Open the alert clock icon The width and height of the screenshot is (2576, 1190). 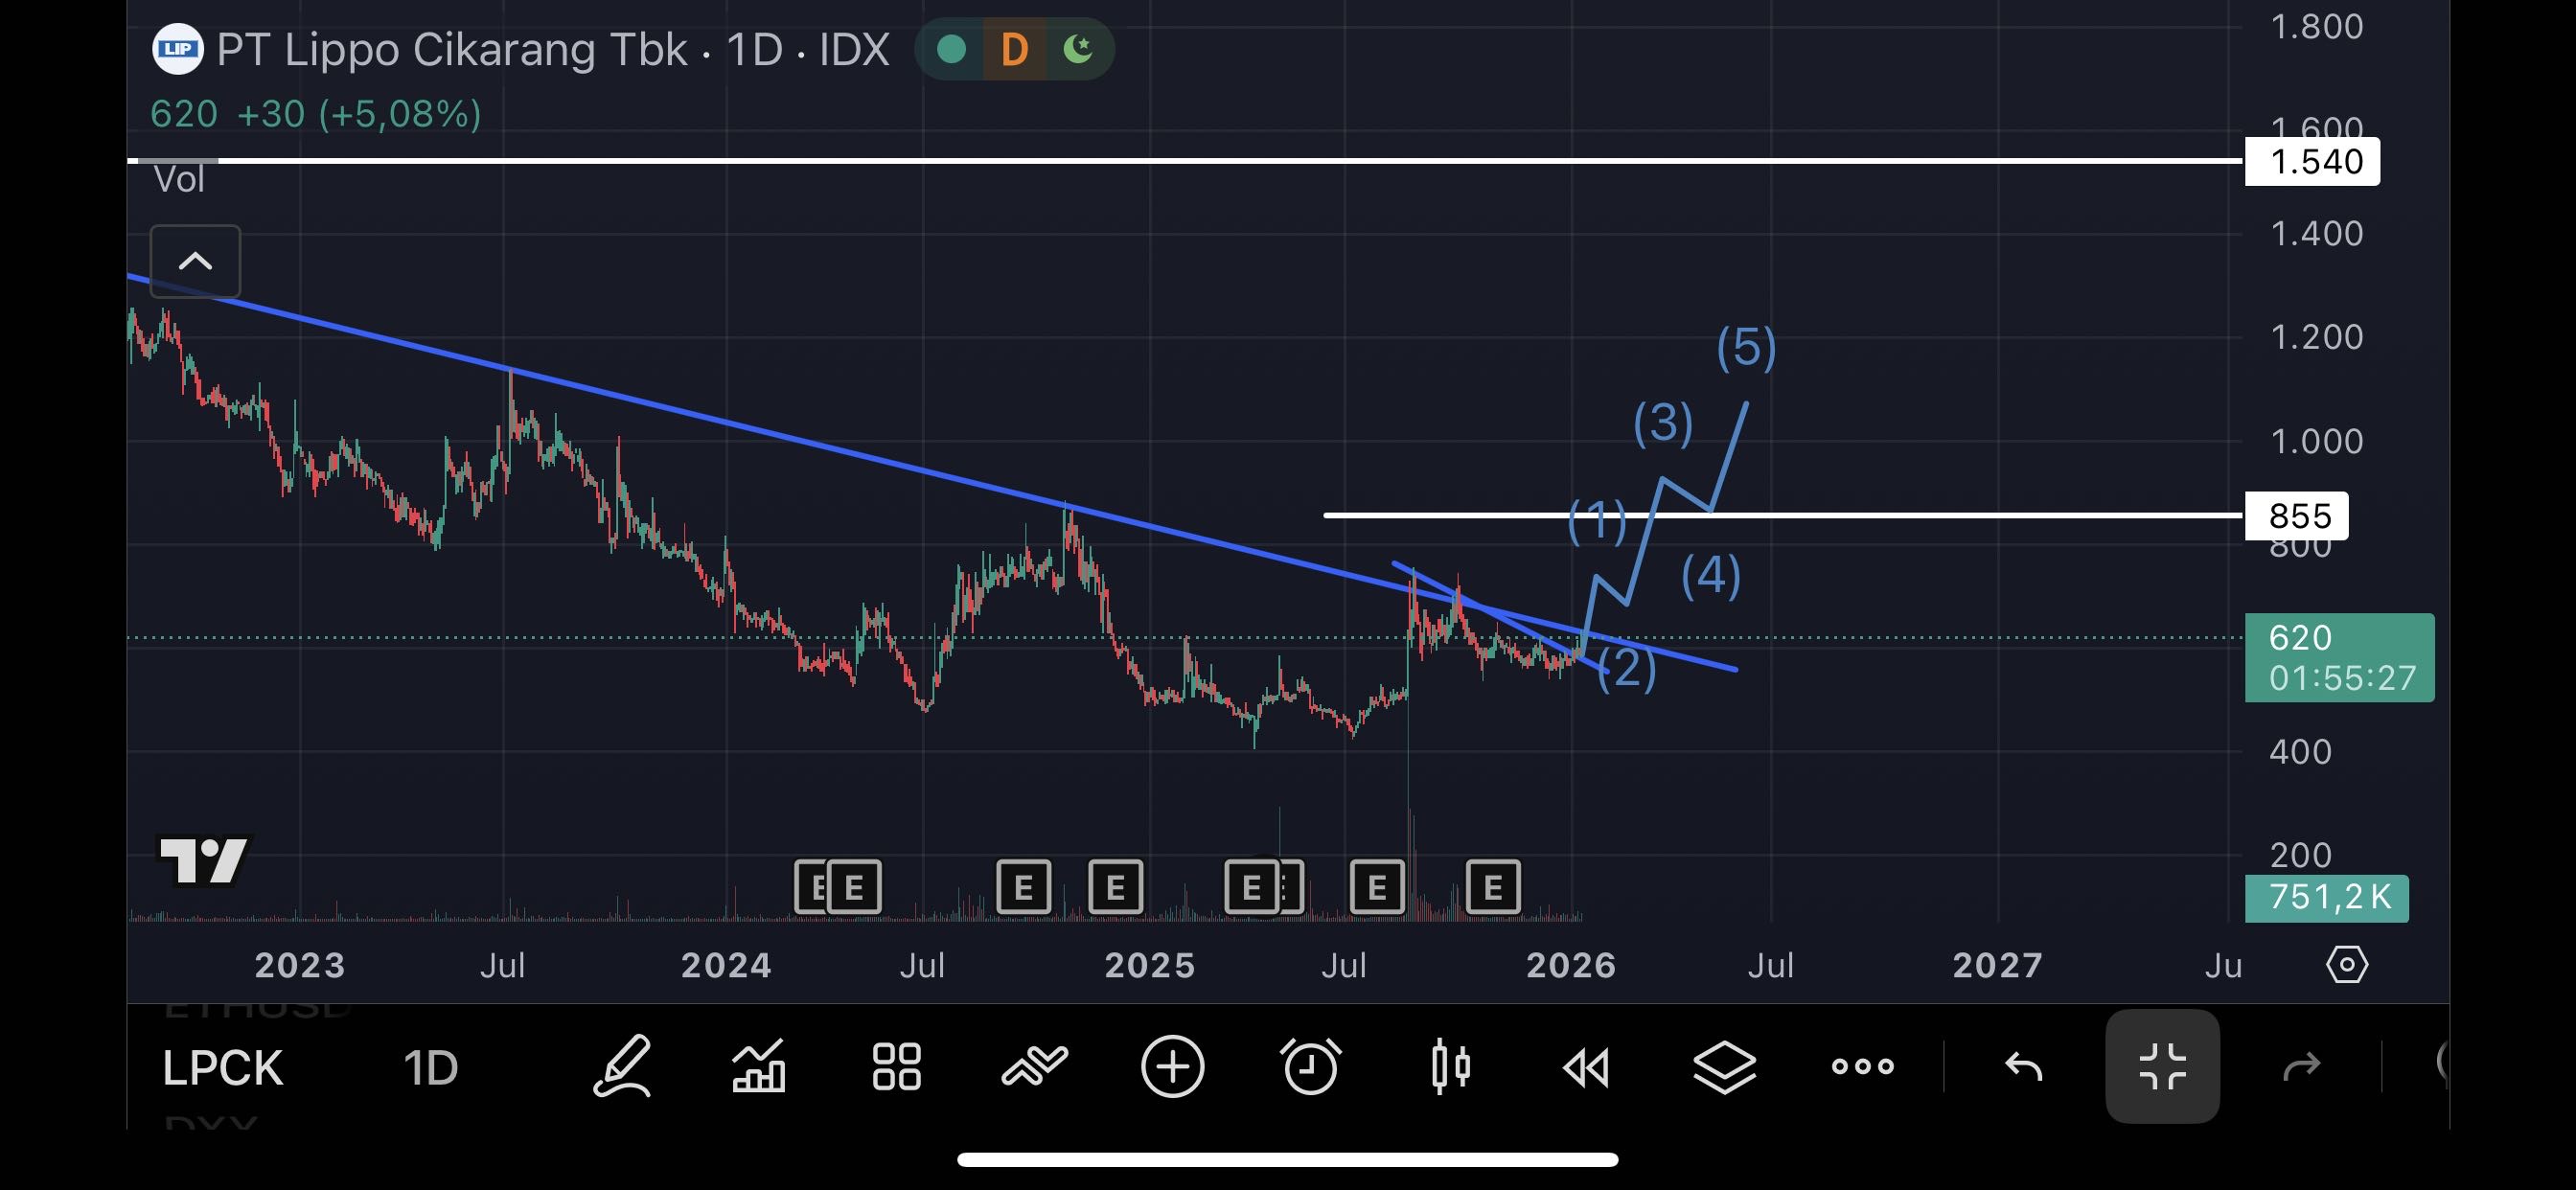[x=1310, y=1067]
